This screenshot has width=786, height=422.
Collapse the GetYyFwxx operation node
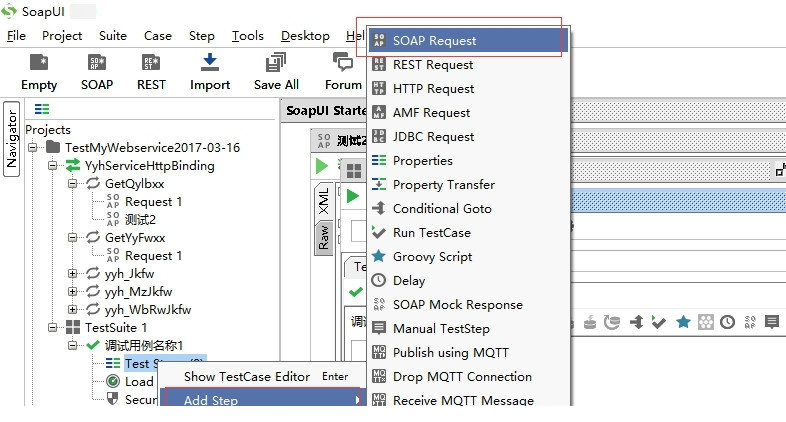click(x=73, y=238)
